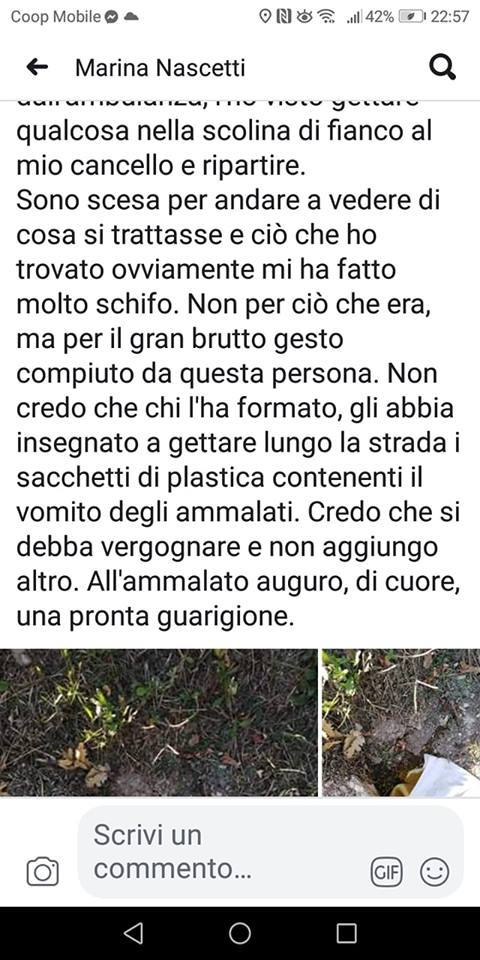Tap the cloud notification icon
Screen dimensions: 480x960
130,17
